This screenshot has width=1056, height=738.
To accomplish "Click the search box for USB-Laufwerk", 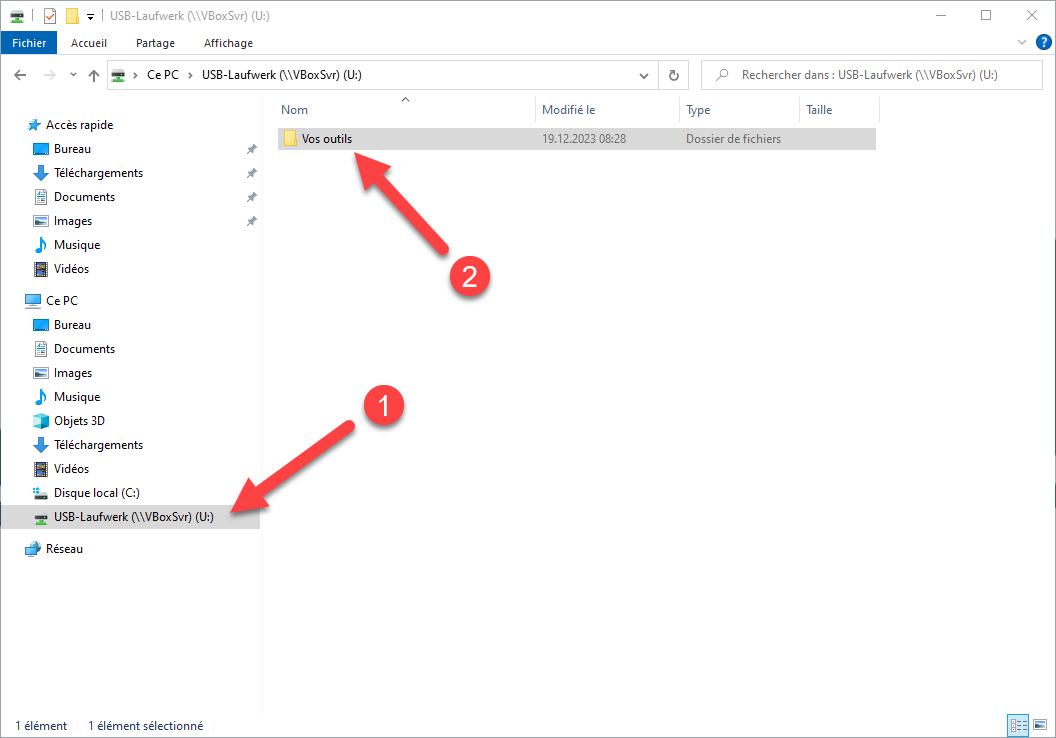I will (871, 75).
